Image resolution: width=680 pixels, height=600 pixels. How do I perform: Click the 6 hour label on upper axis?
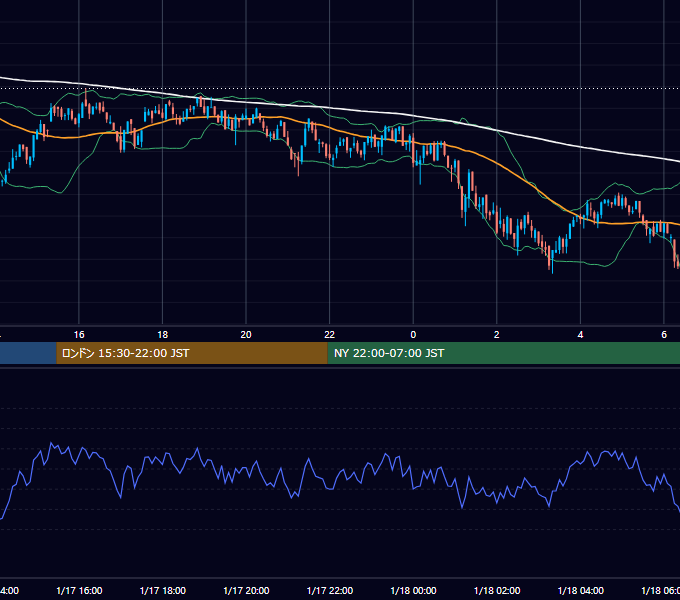coord(664,335)
